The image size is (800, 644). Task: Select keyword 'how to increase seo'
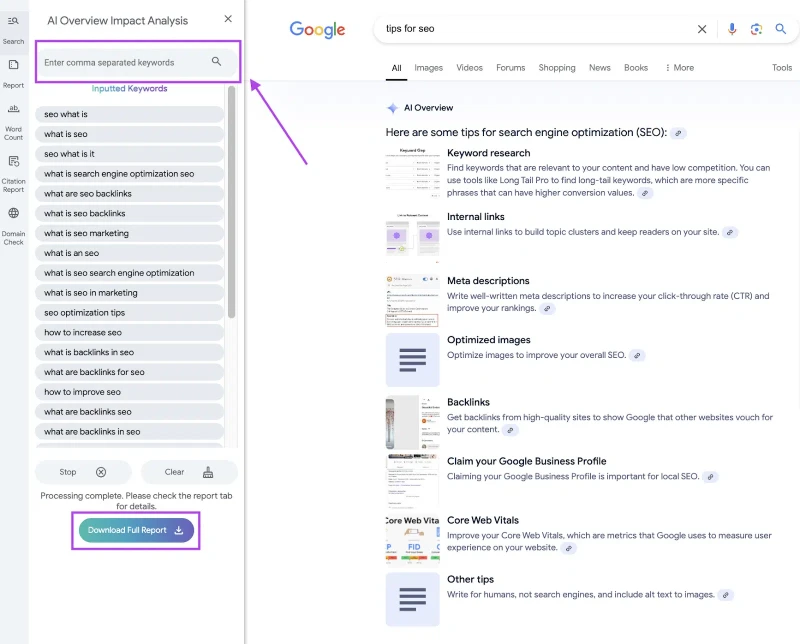[129, 333]
